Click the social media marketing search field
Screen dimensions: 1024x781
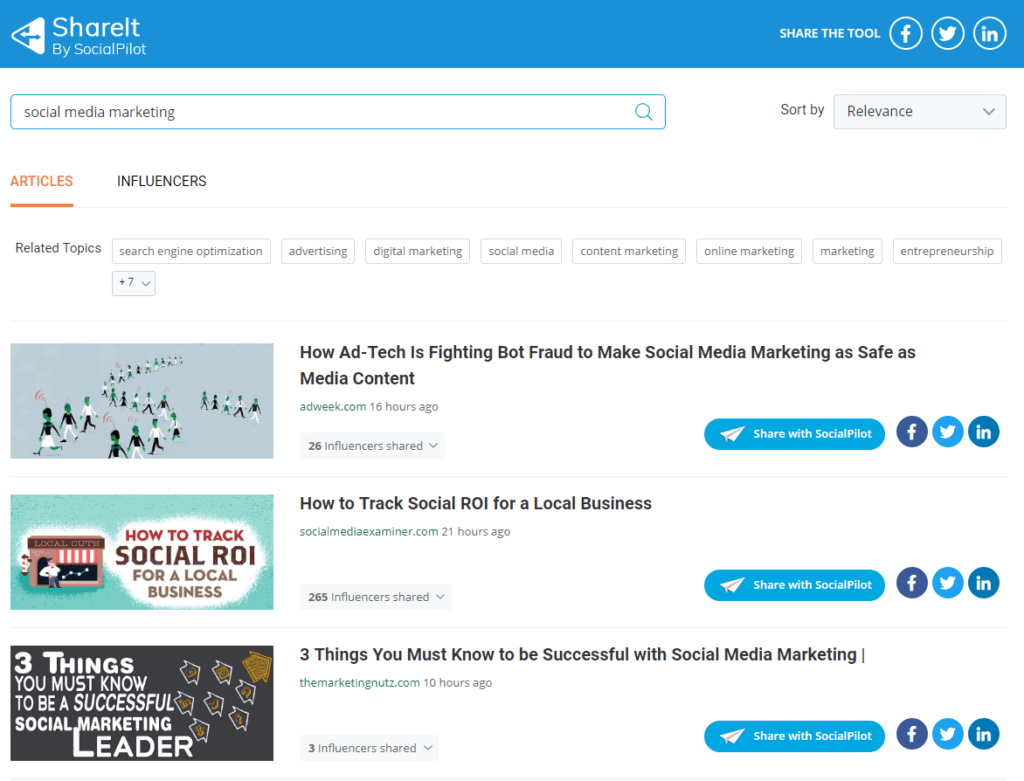click(338, 112)
